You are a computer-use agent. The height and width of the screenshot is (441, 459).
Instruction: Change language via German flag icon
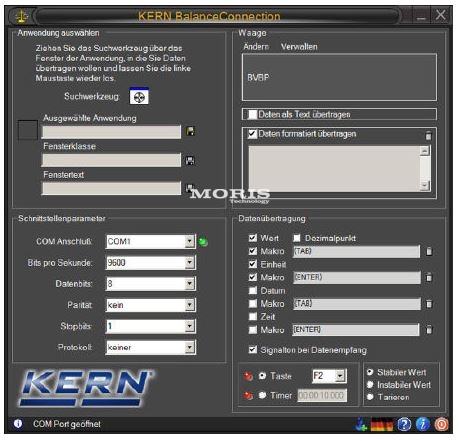pos(382,424)
